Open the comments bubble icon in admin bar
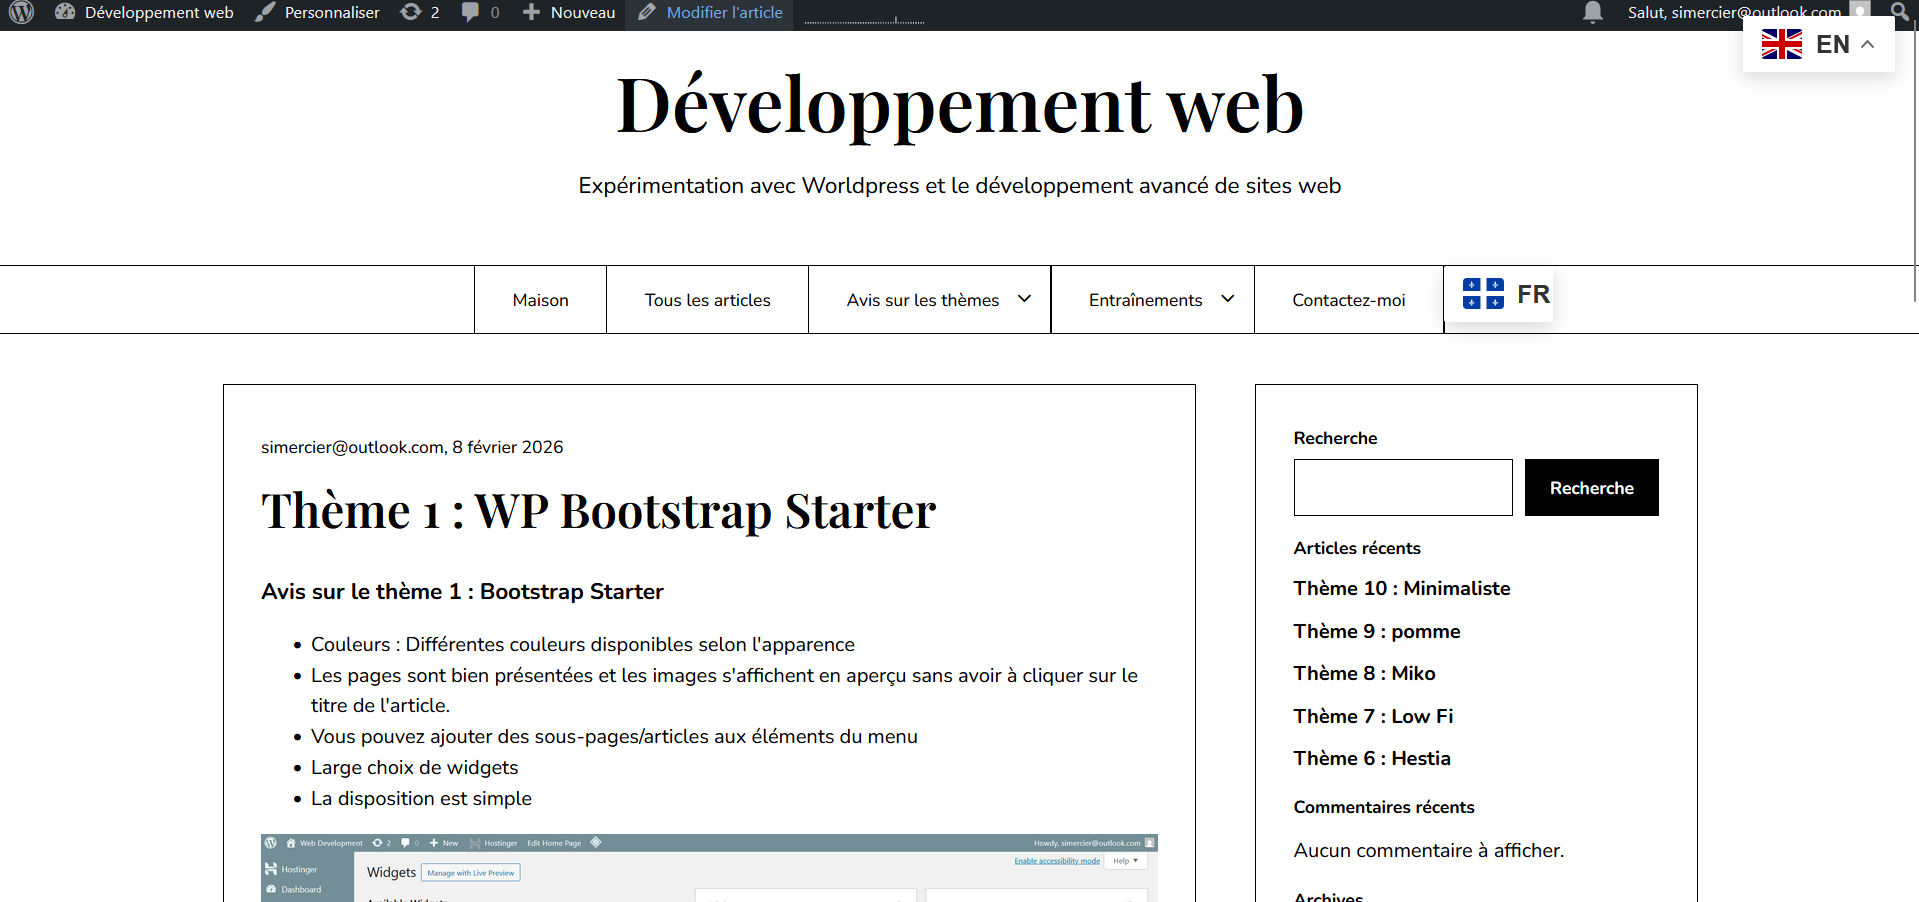The image size is (1919, 902). [470, 13]
